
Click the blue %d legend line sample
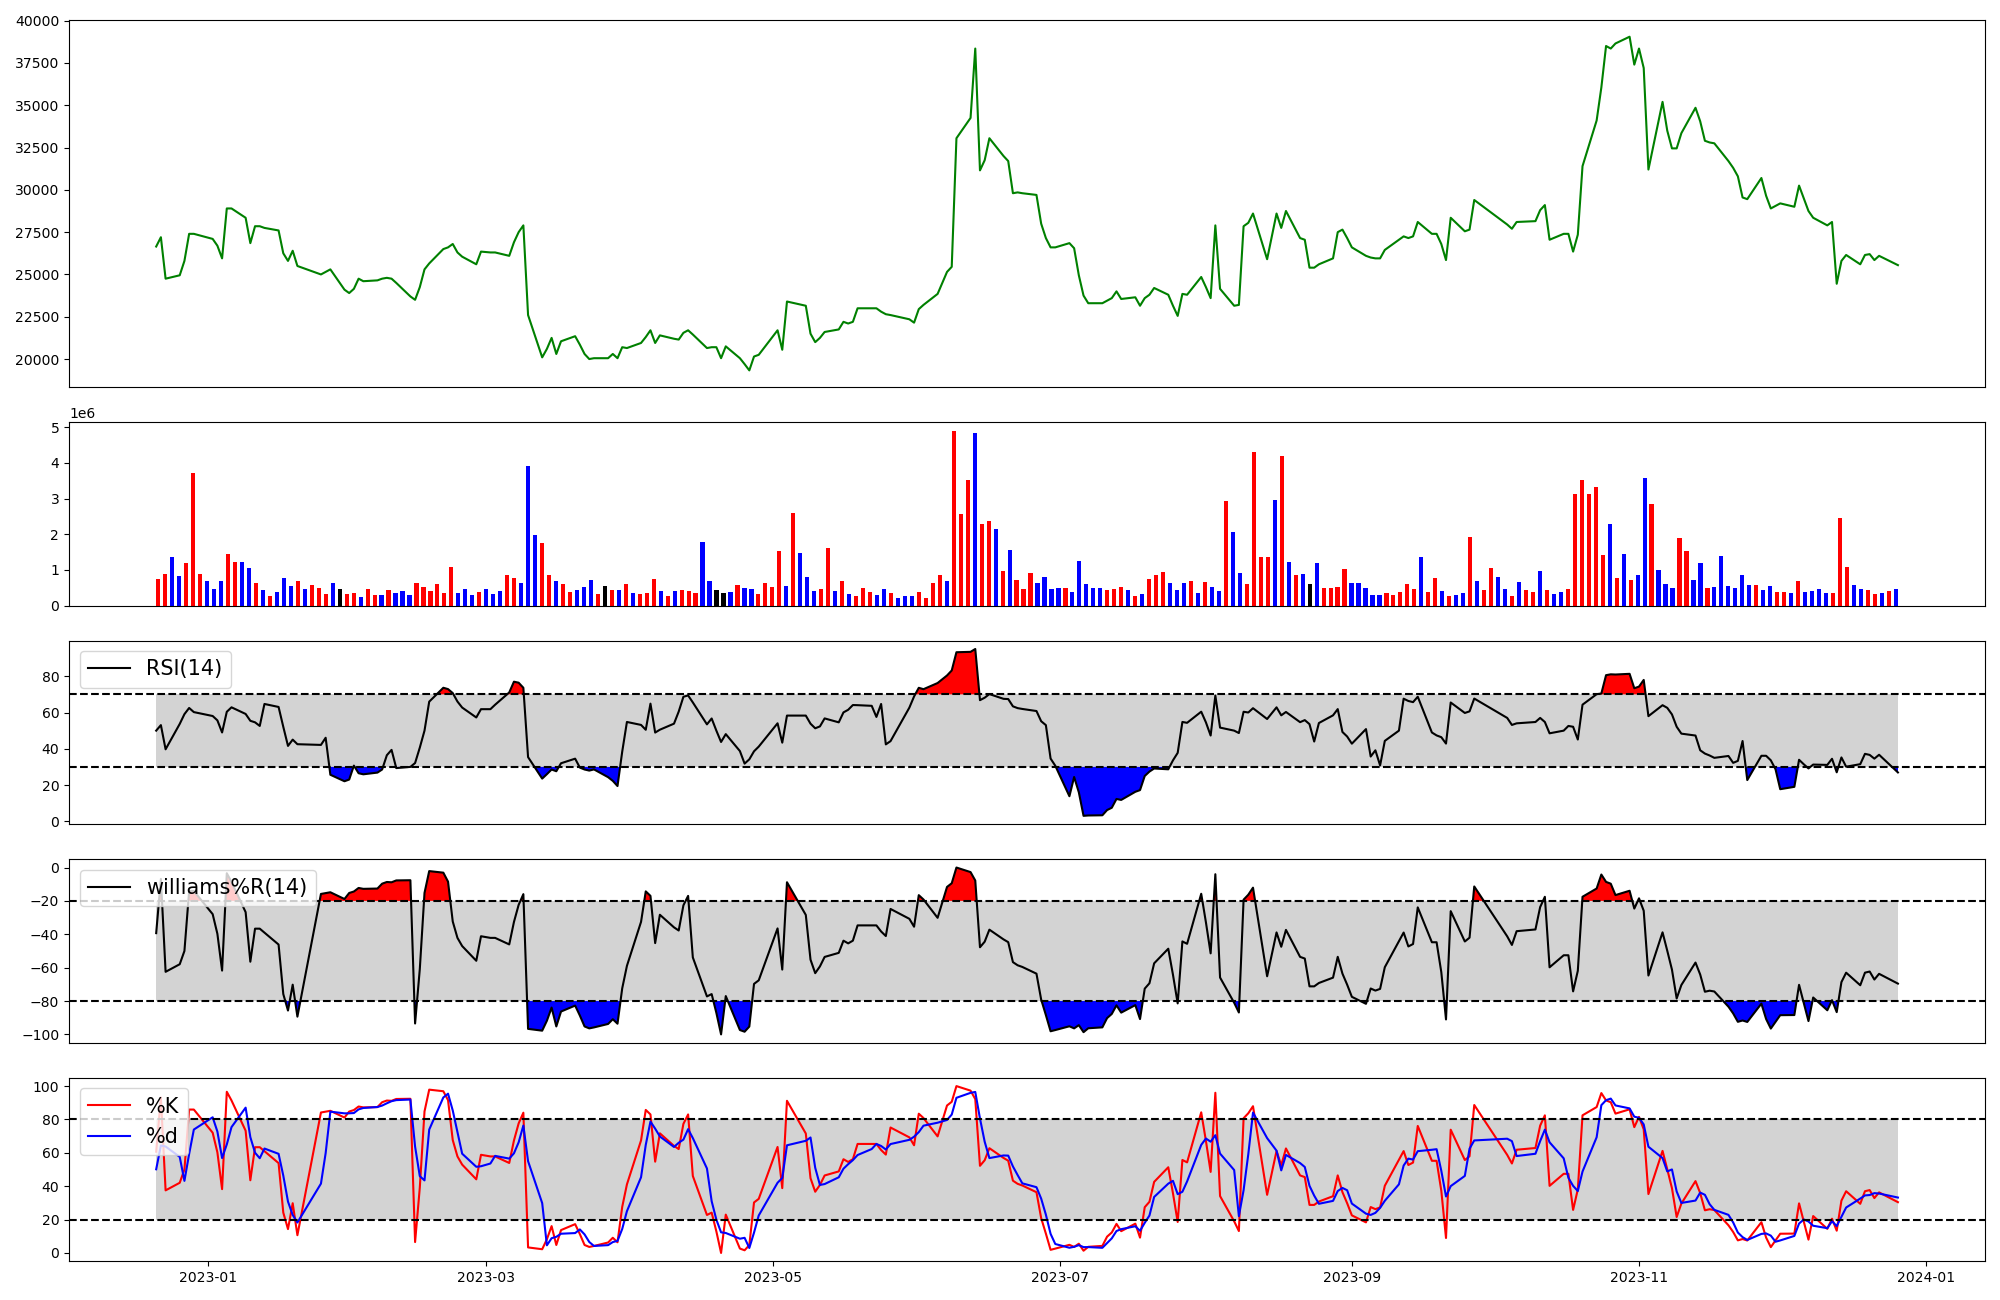(109, 1136)
